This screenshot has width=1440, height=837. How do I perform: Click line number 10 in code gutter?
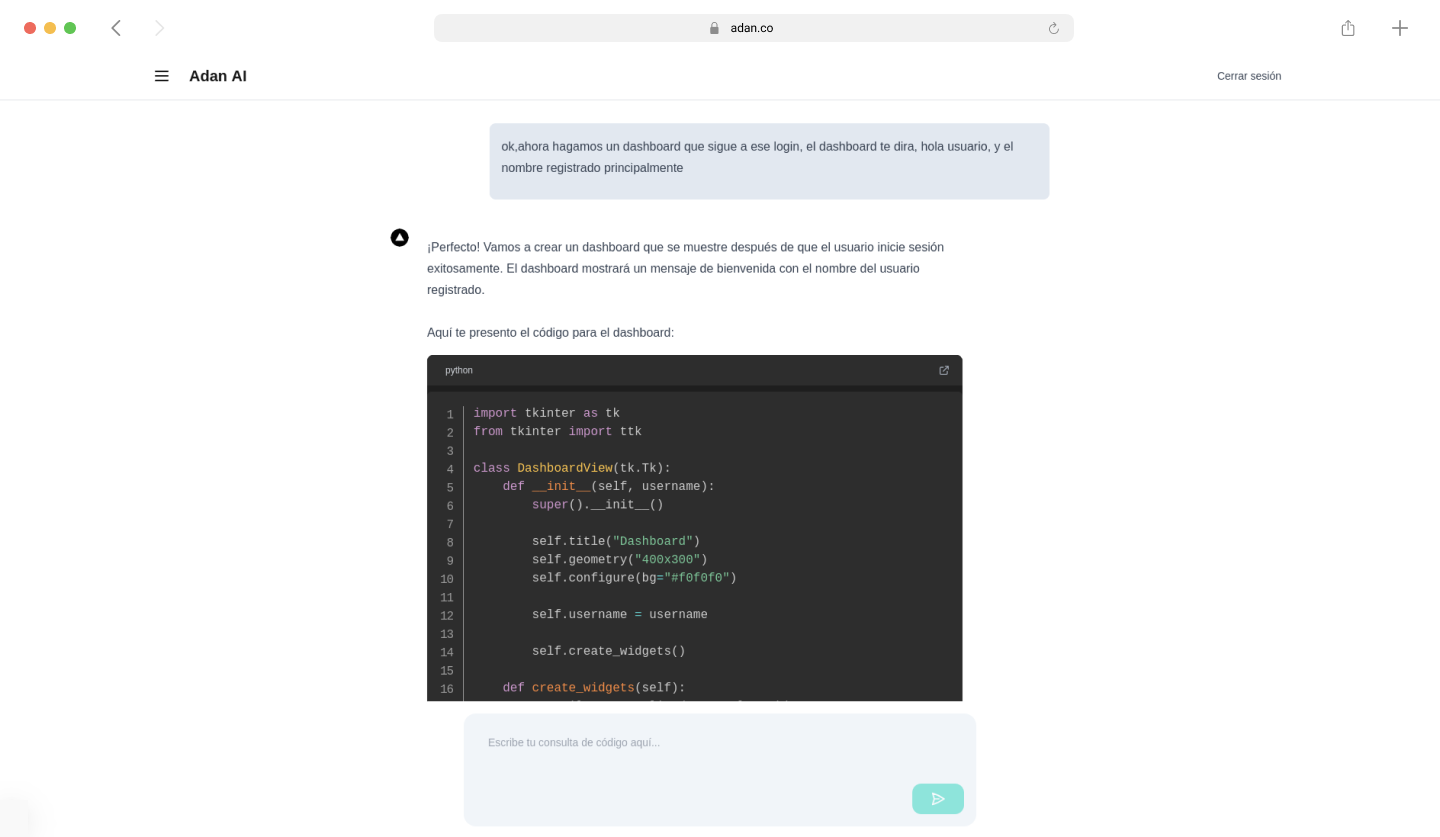(x=447, y=579)
